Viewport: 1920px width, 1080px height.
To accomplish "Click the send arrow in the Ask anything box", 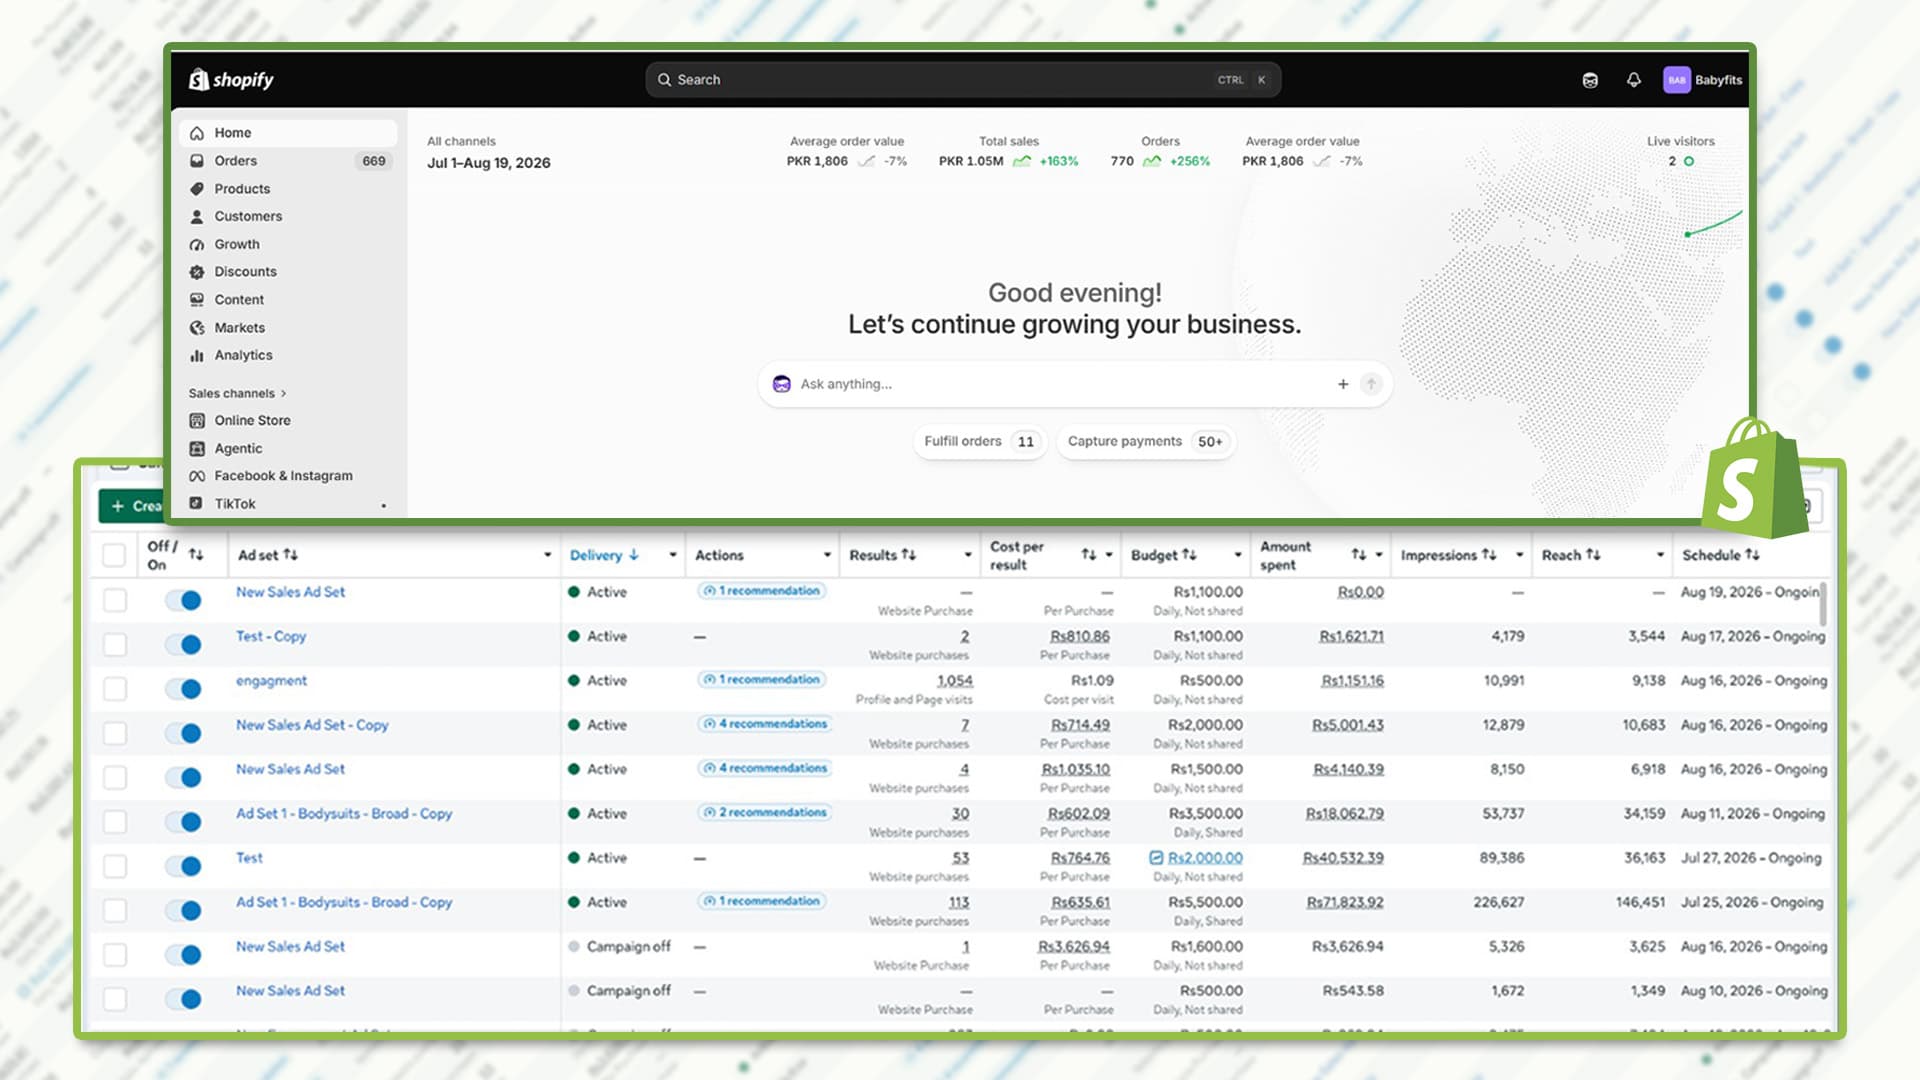I will pyautogui.click(x=1371, y=384).
